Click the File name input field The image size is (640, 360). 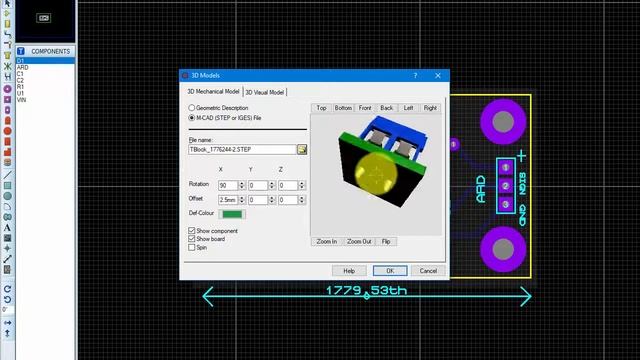click(x=242, y=149)
